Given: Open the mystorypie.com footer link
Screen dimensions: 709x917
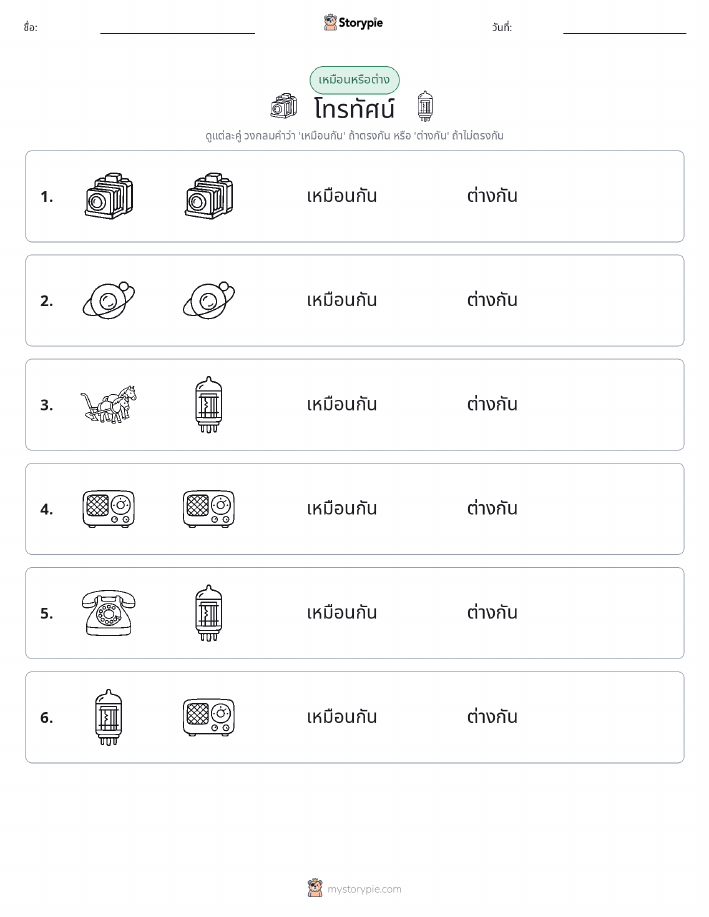Looking at the screenshot, I should pos(364,889).
